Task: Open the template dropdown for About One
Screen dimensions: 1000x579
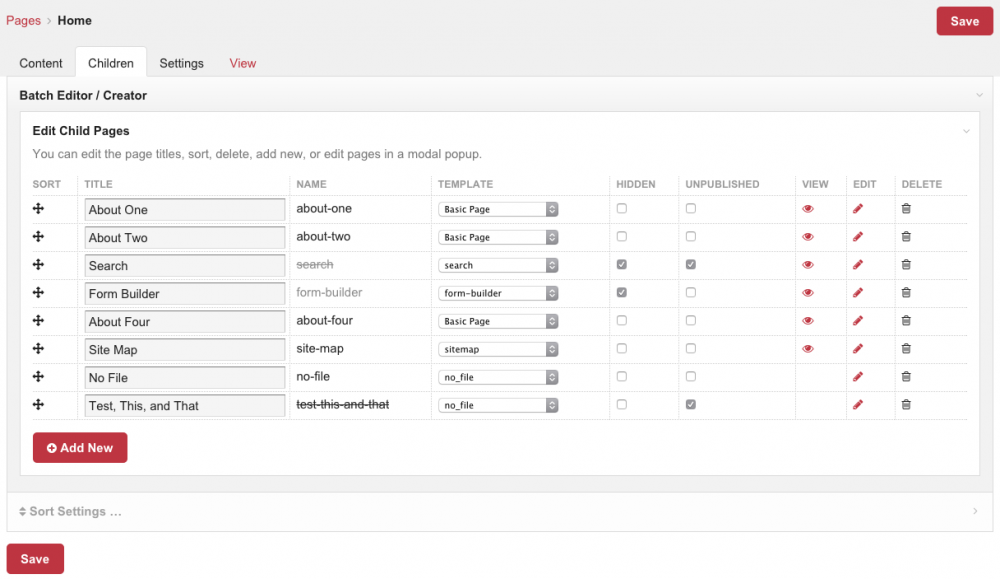Action: pyautogui.click(x=498, y=210)
